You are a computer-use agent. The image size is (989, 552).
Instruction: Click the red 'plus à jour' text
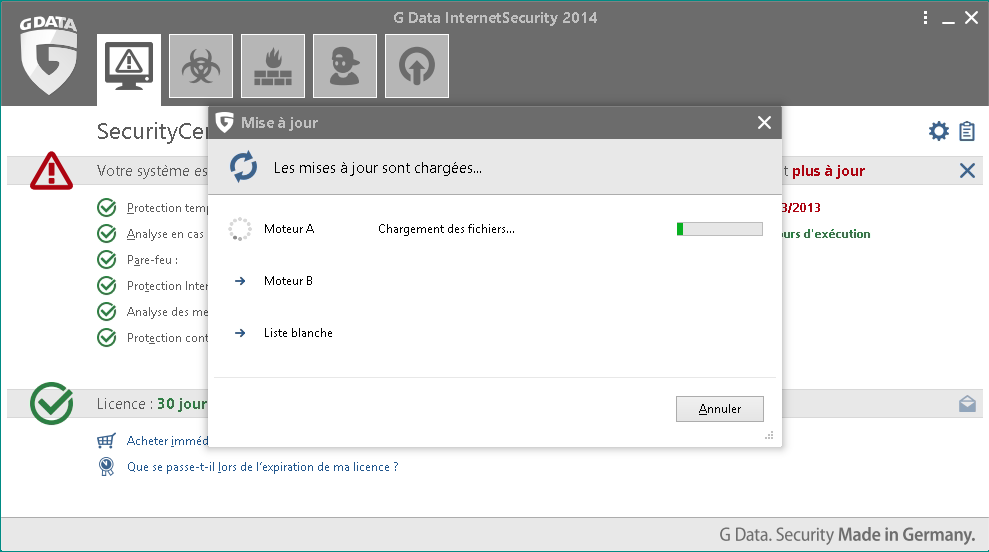point(828,171)
